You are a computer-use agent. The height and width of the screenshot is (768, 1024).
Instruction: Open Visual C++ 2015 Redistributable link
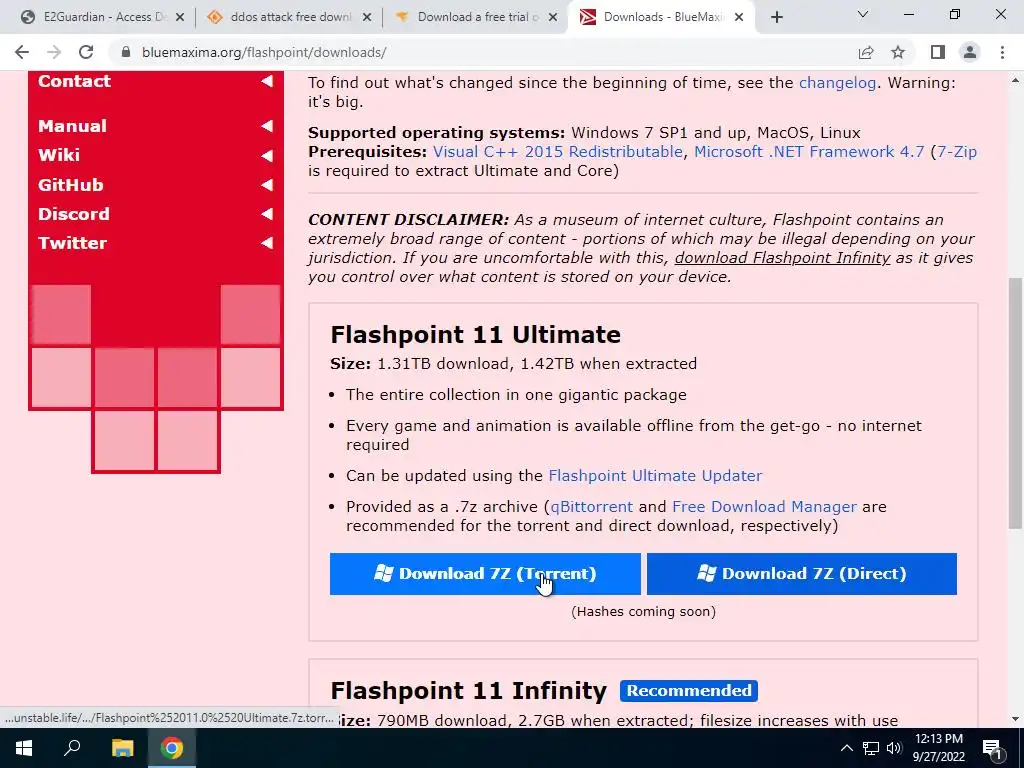coord(558,152)
